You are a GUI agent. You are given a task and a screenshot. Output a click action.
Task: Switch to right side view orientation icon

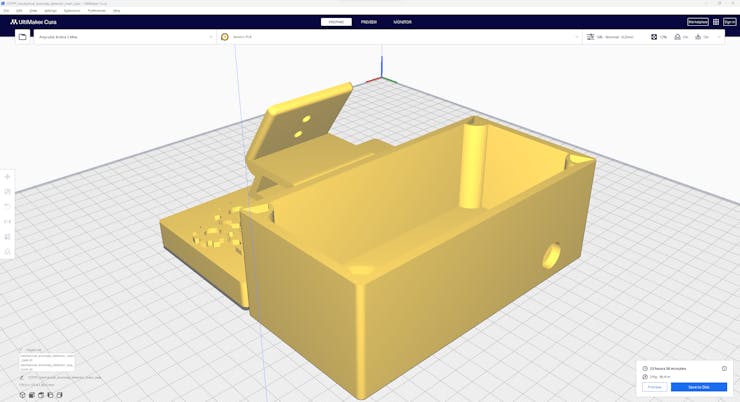[x=59, y=395]
